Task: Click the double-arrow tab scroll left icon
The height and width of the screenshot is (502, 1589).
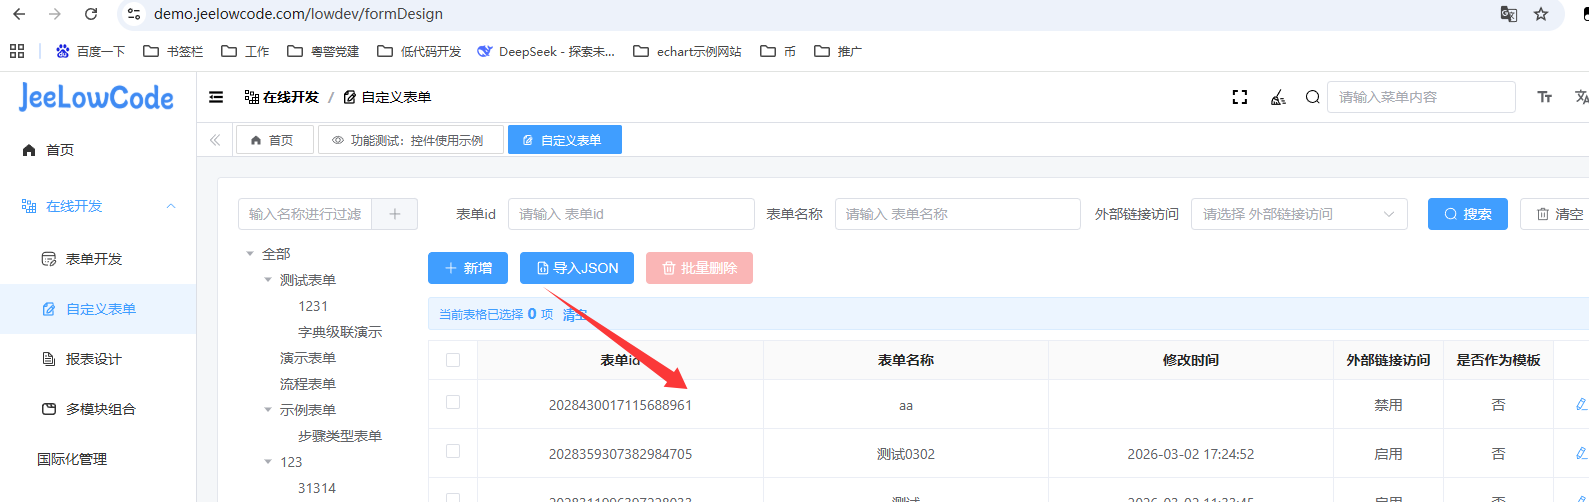Action: (x=215, y=140)
